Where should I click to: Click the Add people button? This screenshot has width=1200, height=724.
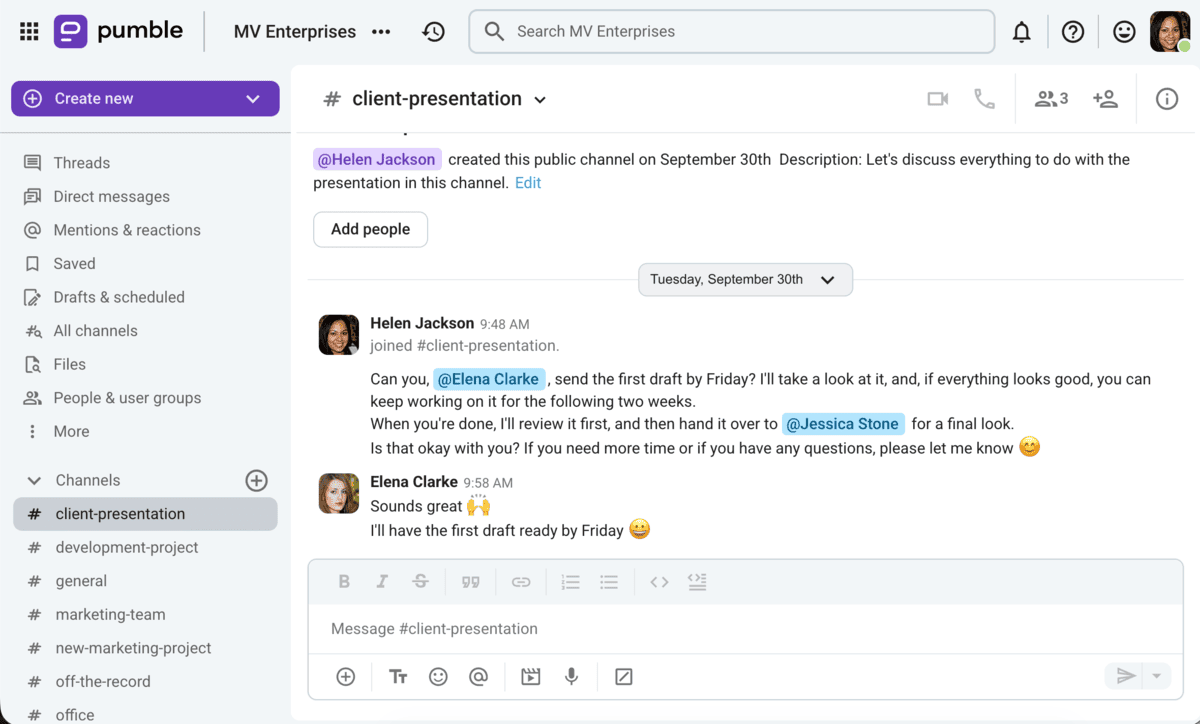(x=370, y=229)
